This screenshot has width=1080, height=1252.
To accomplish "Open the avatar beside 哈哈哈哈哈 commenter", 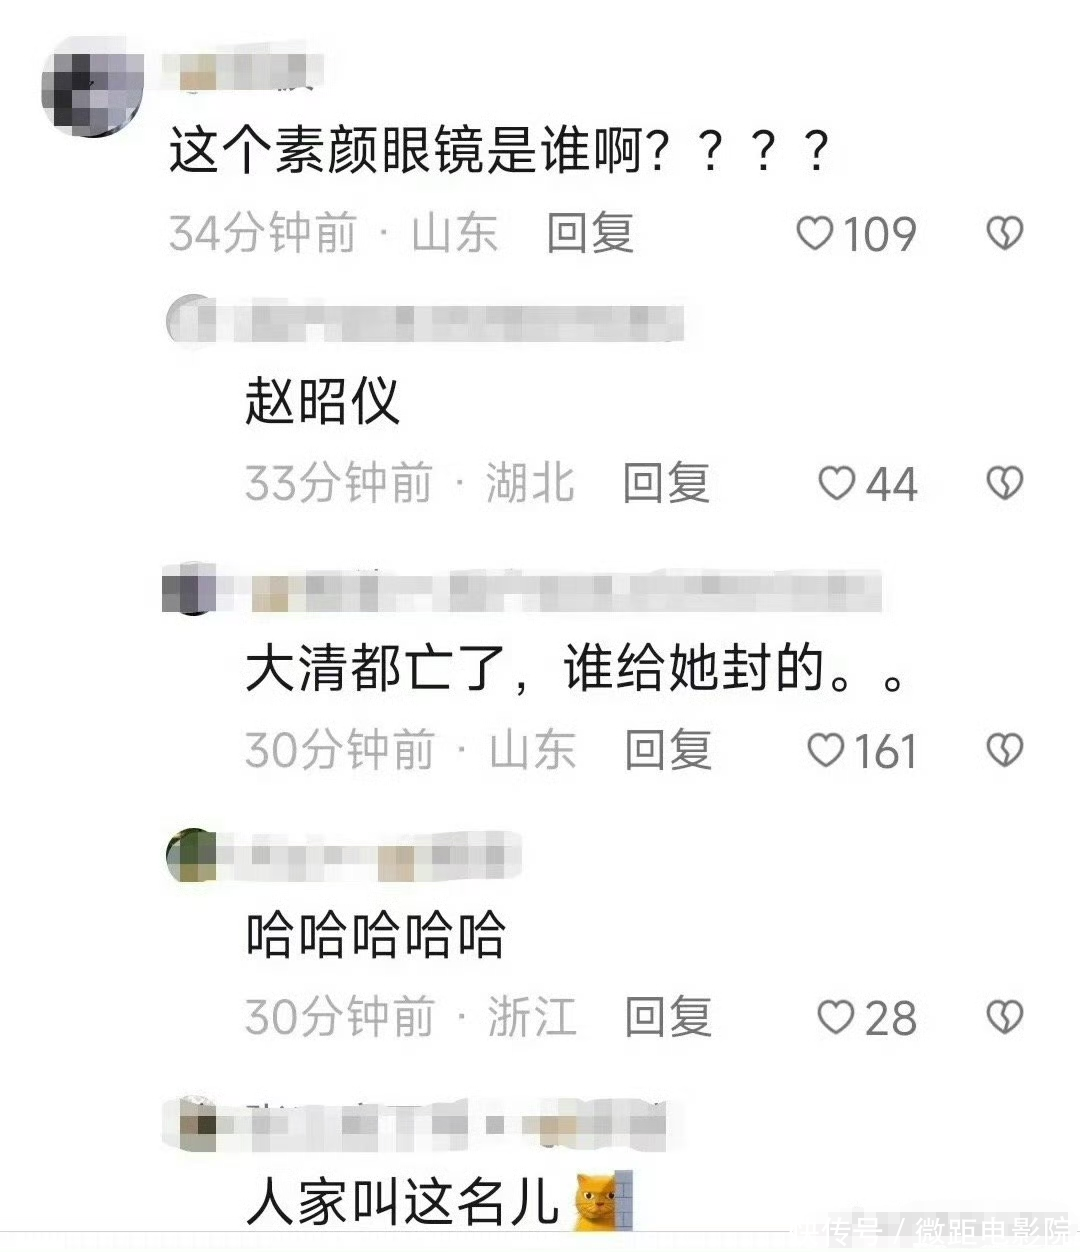I will click(x=190, y=856).
